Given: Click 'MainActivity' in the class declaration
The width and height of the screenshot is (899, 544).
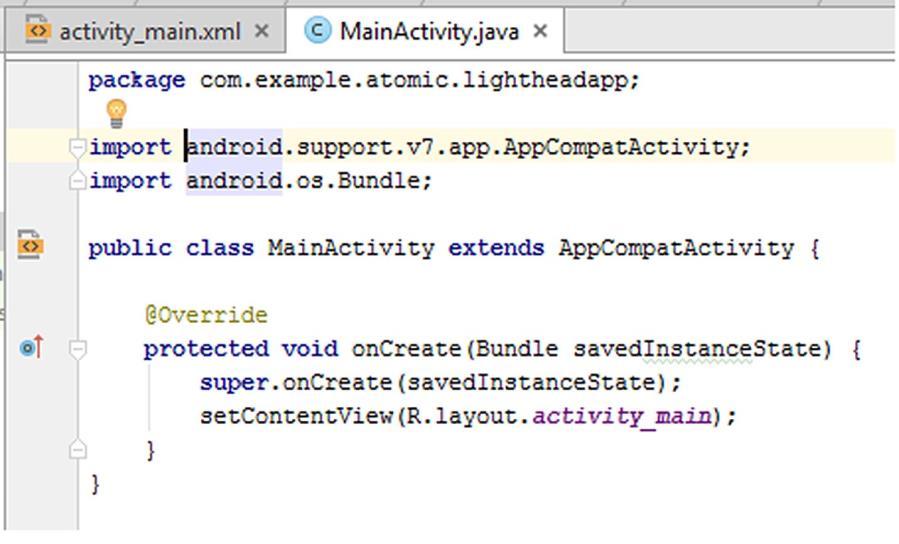Looking at the screenshot, I should 351,248.
